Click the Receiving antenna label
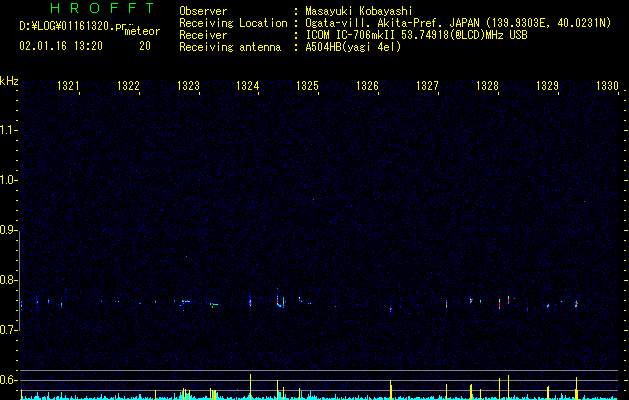 [230, 47]
